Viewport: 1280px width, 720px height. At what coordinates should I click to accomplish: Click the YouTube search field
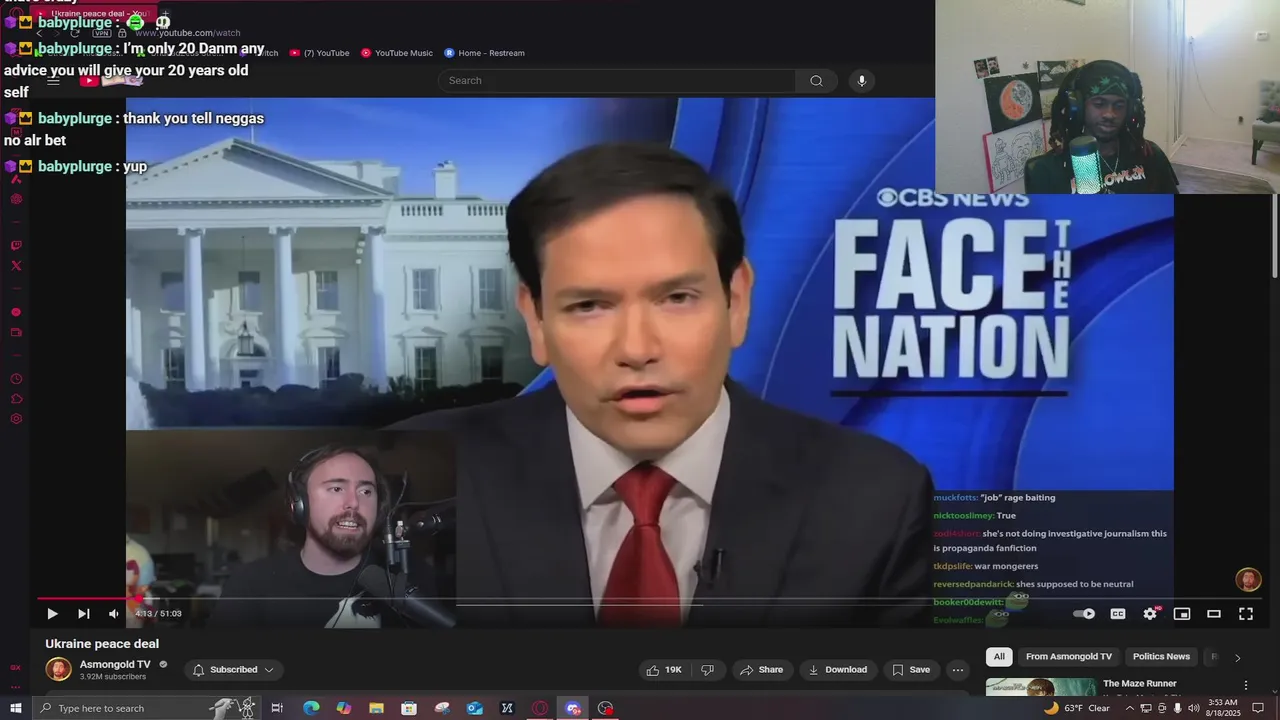pyautogui.click(x=617, y=81)
